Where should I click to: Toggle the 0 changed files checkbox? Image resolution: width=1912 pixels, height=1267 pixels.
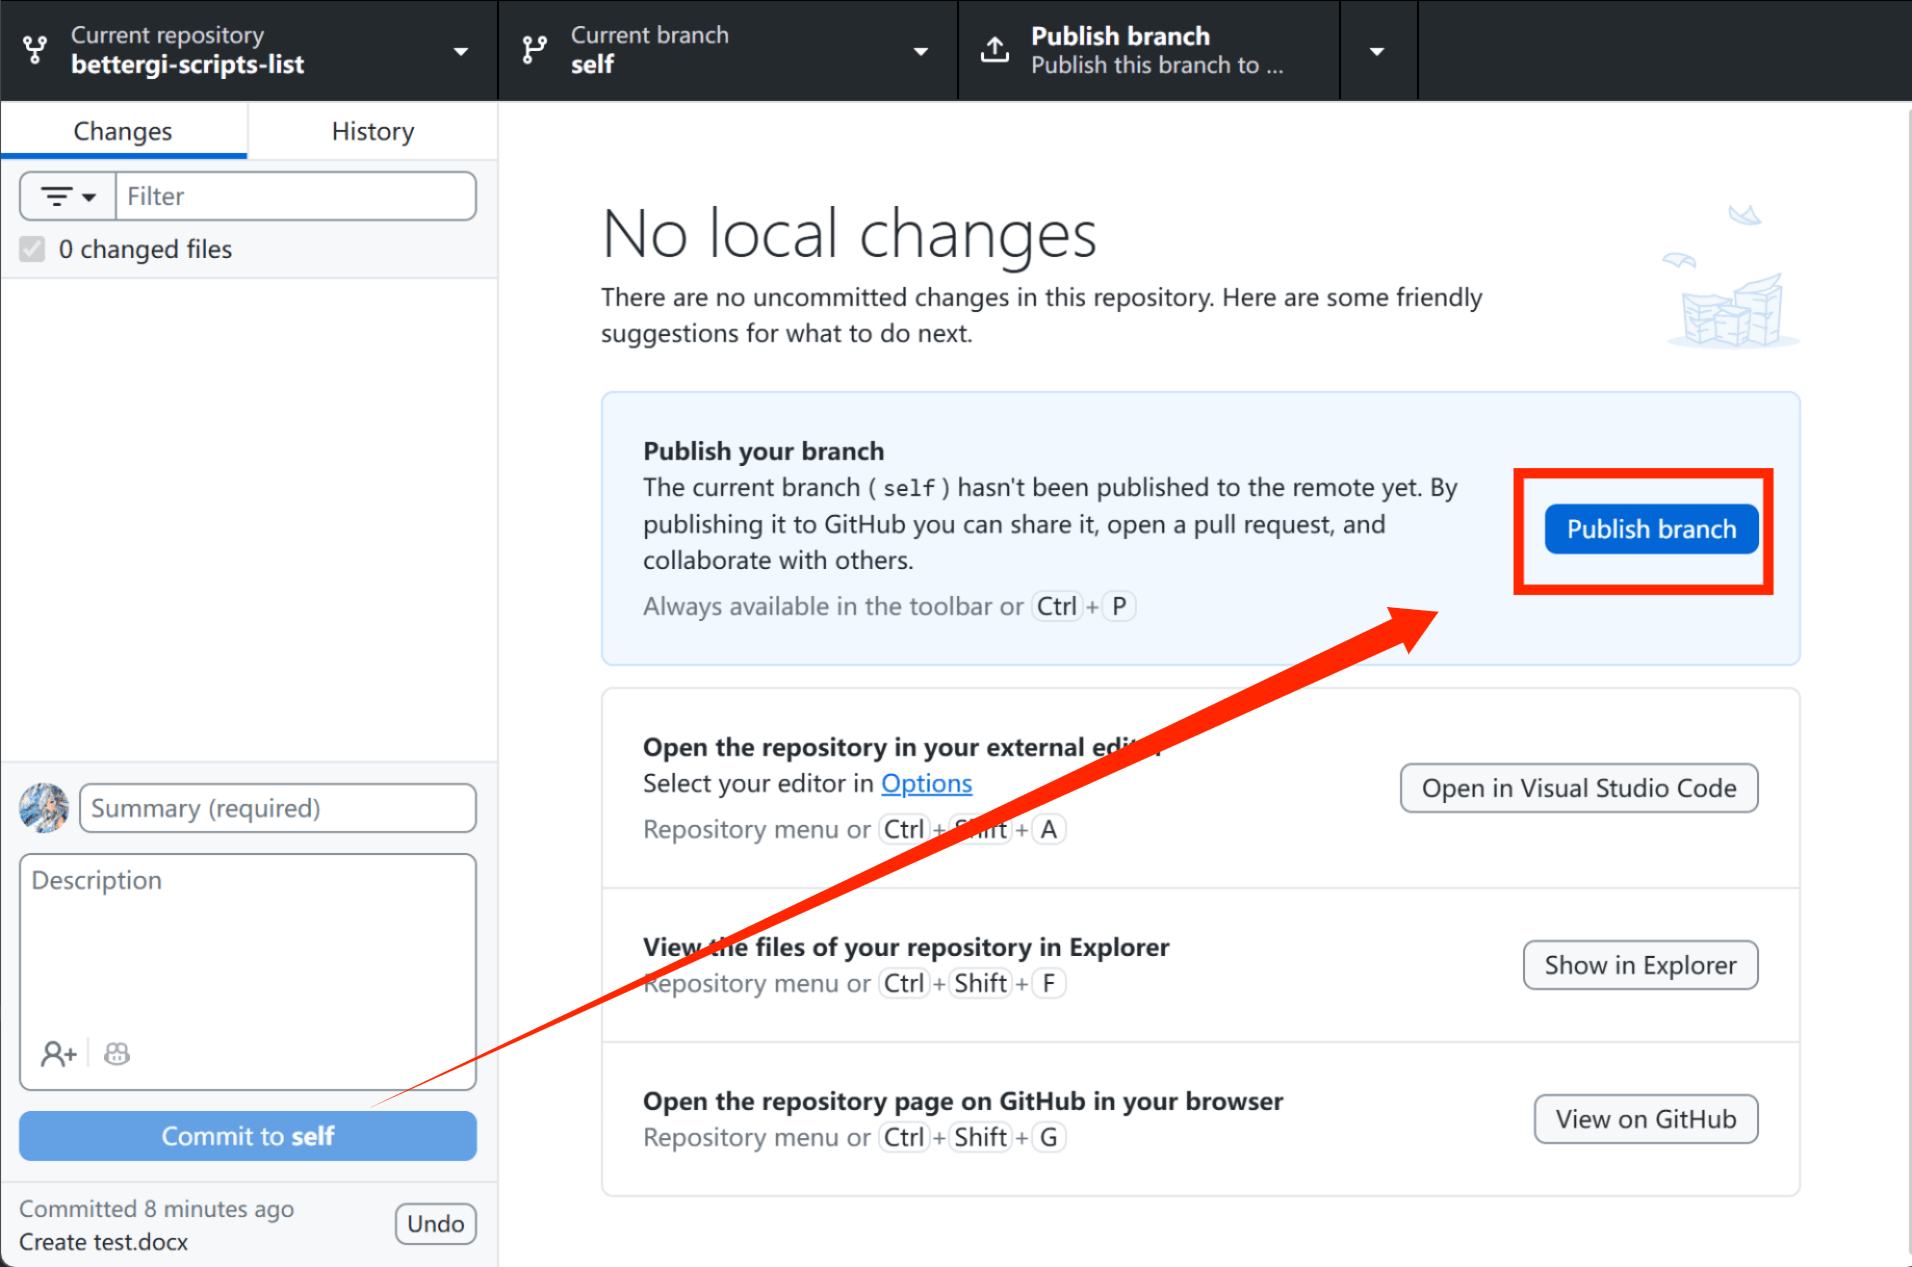[33, 249]
